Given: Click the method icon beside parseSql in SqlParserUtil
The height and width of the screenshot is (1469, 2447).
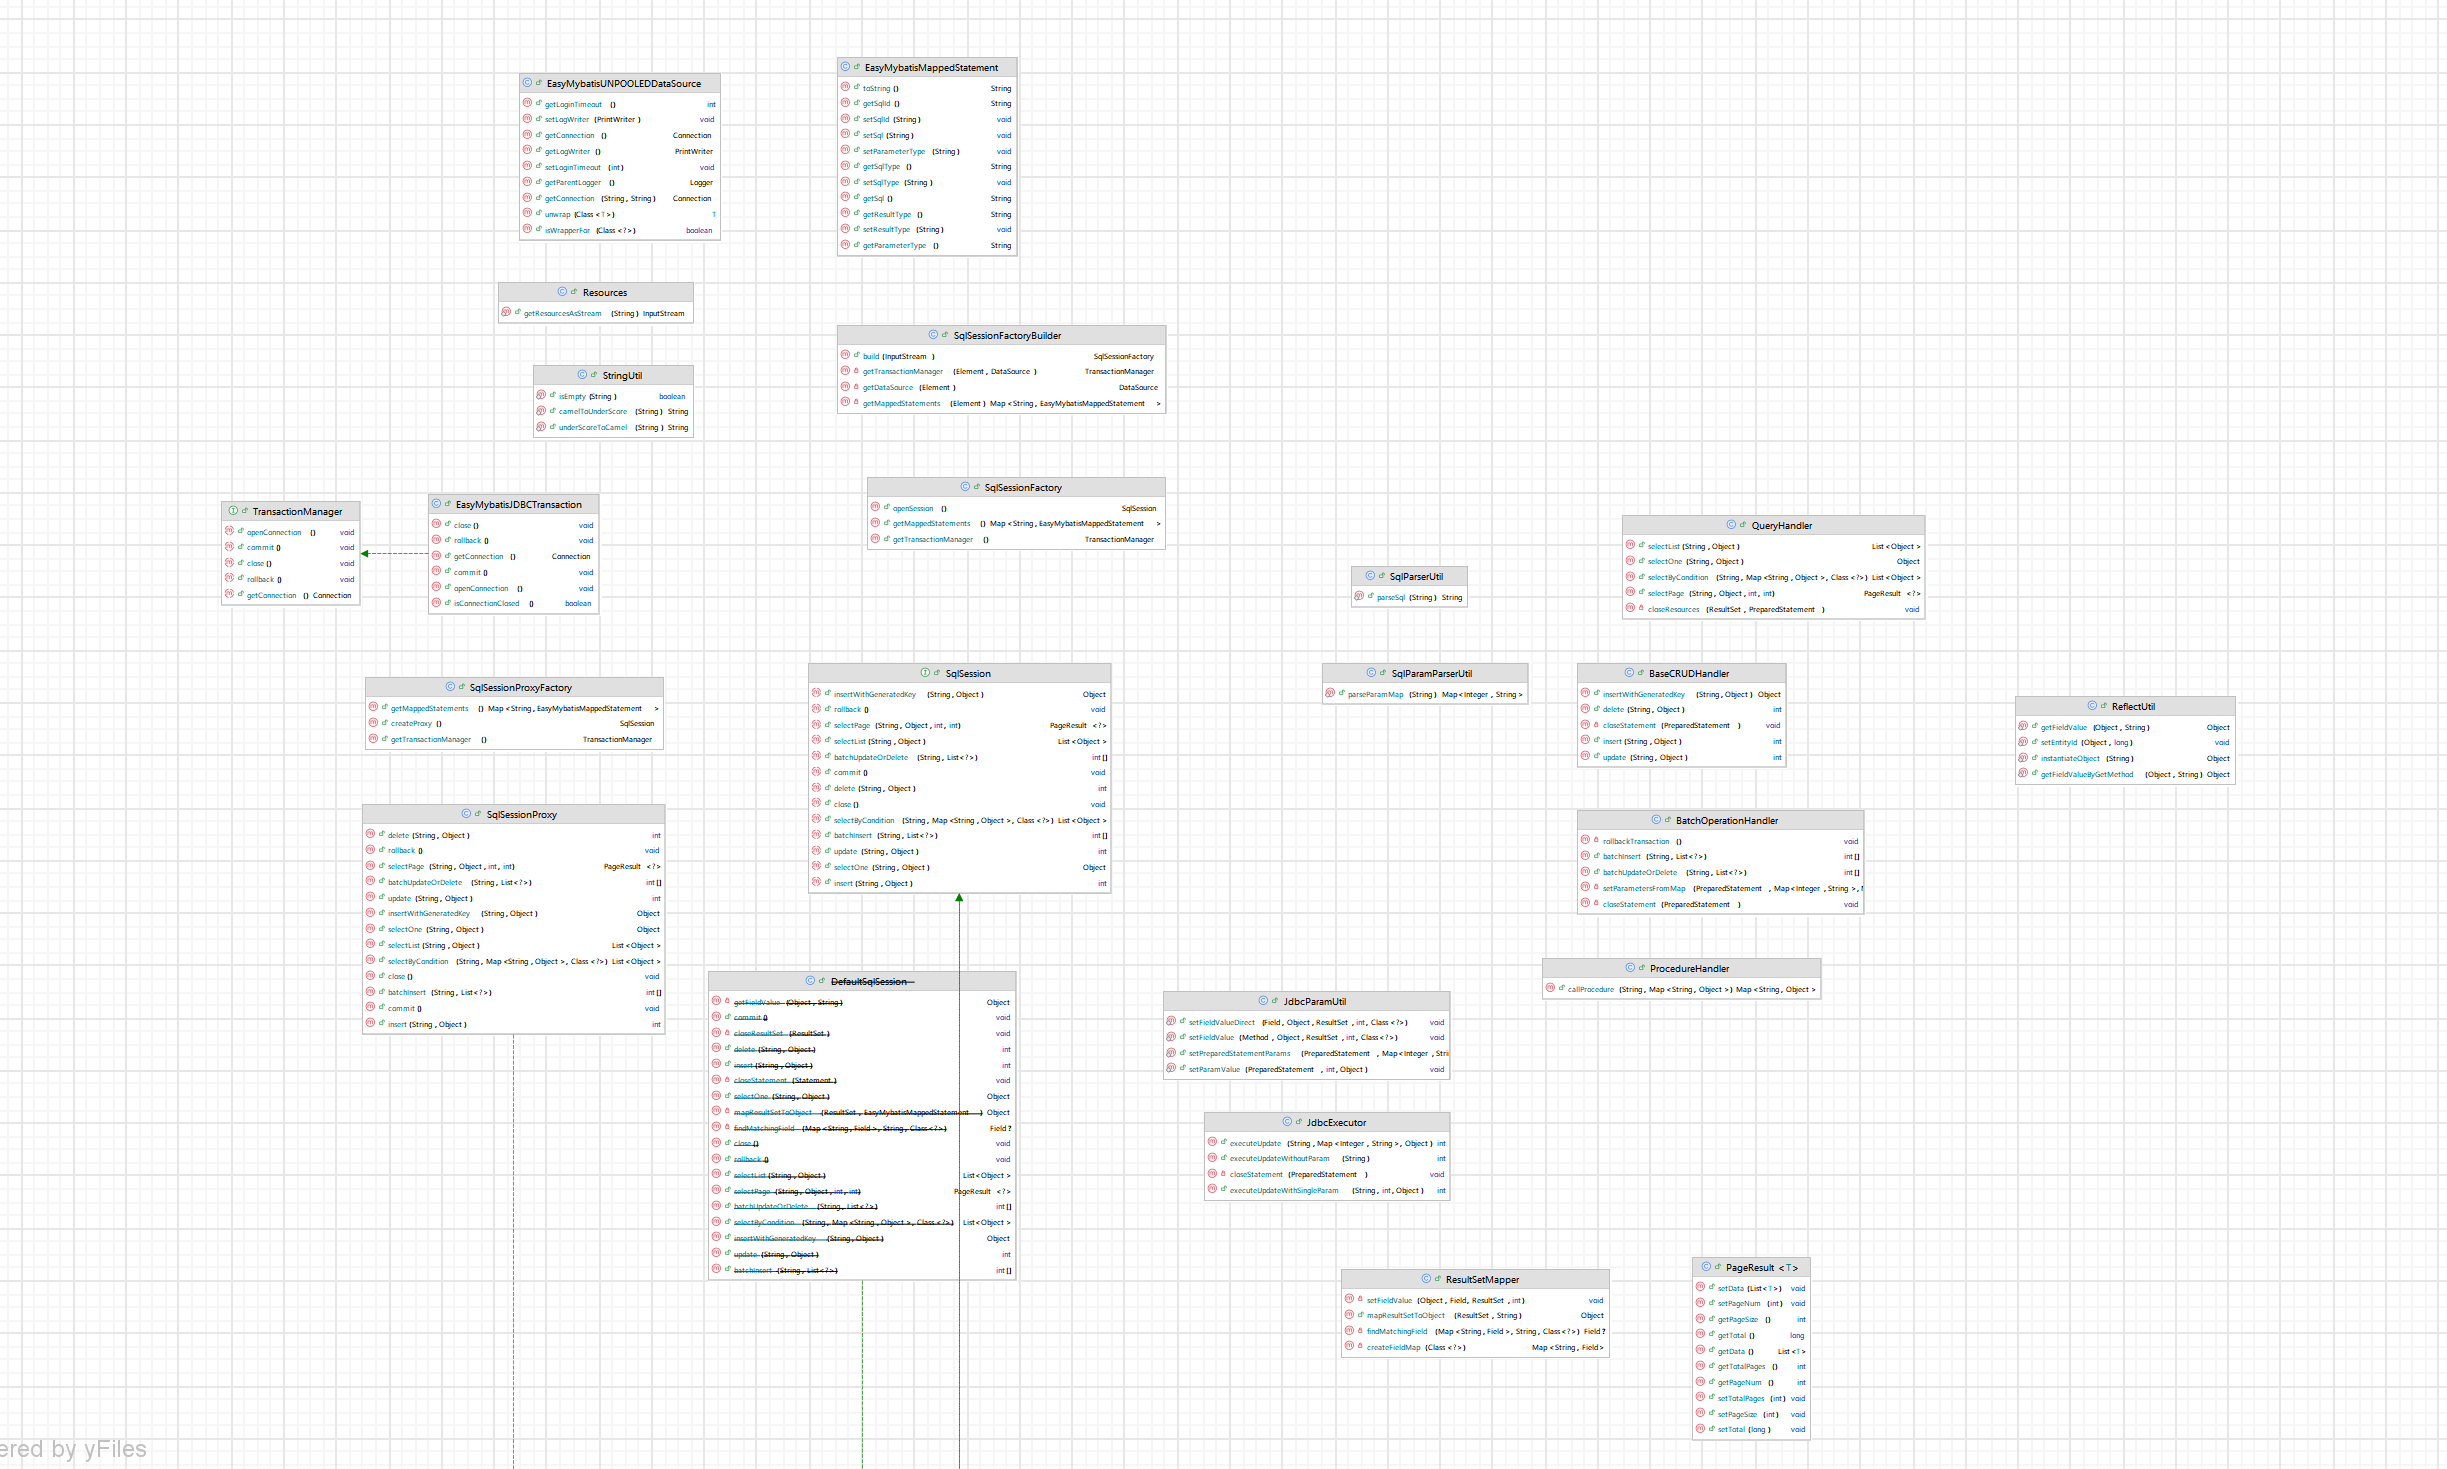Looking at the screenshot, I should [x=1359, y=597].
